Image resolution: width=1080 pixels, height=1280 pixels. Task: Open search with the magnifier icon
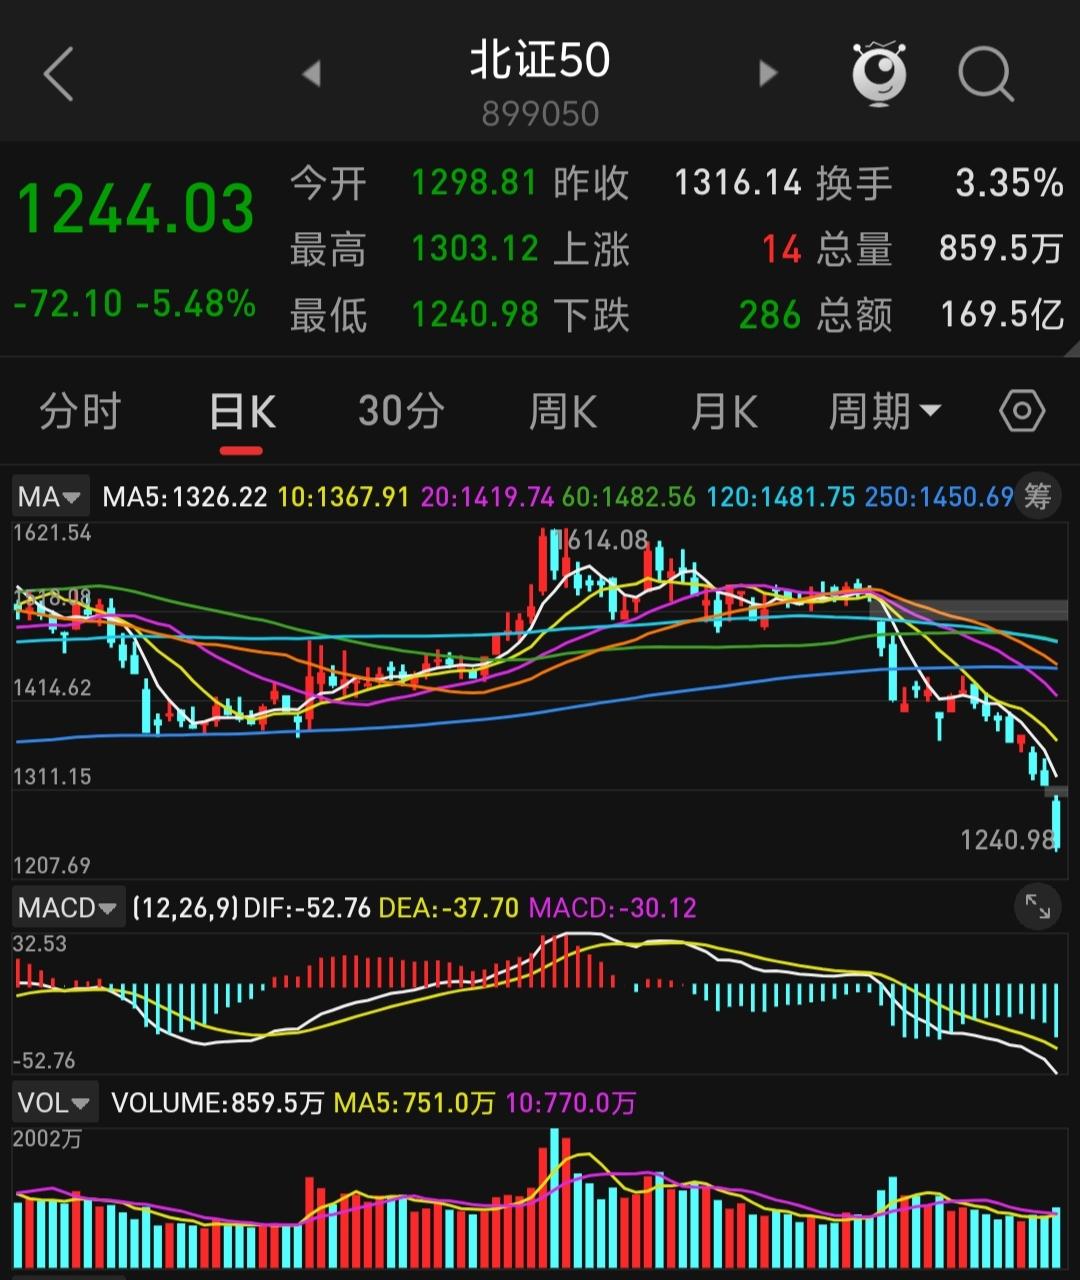coord(986,75)
